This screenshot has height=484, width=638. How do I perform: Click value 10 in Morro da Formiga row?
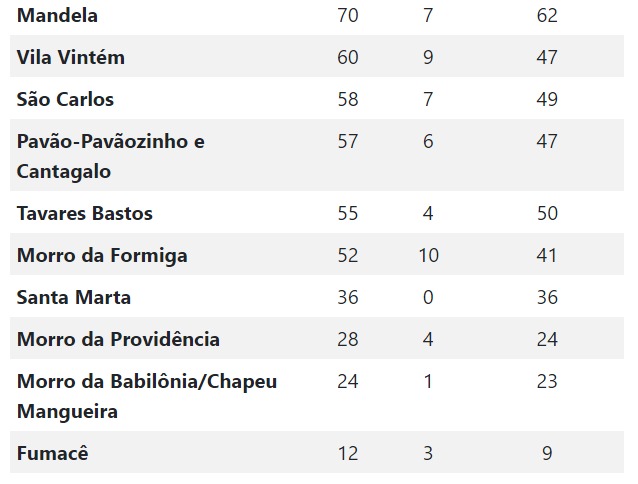point(428,255)
